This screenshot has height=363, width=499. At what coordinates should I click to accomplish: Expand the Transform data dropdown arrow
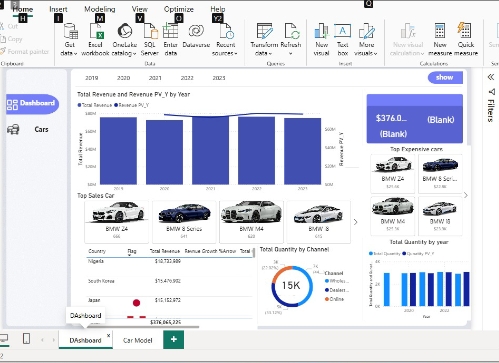click(x=270, y=53)
